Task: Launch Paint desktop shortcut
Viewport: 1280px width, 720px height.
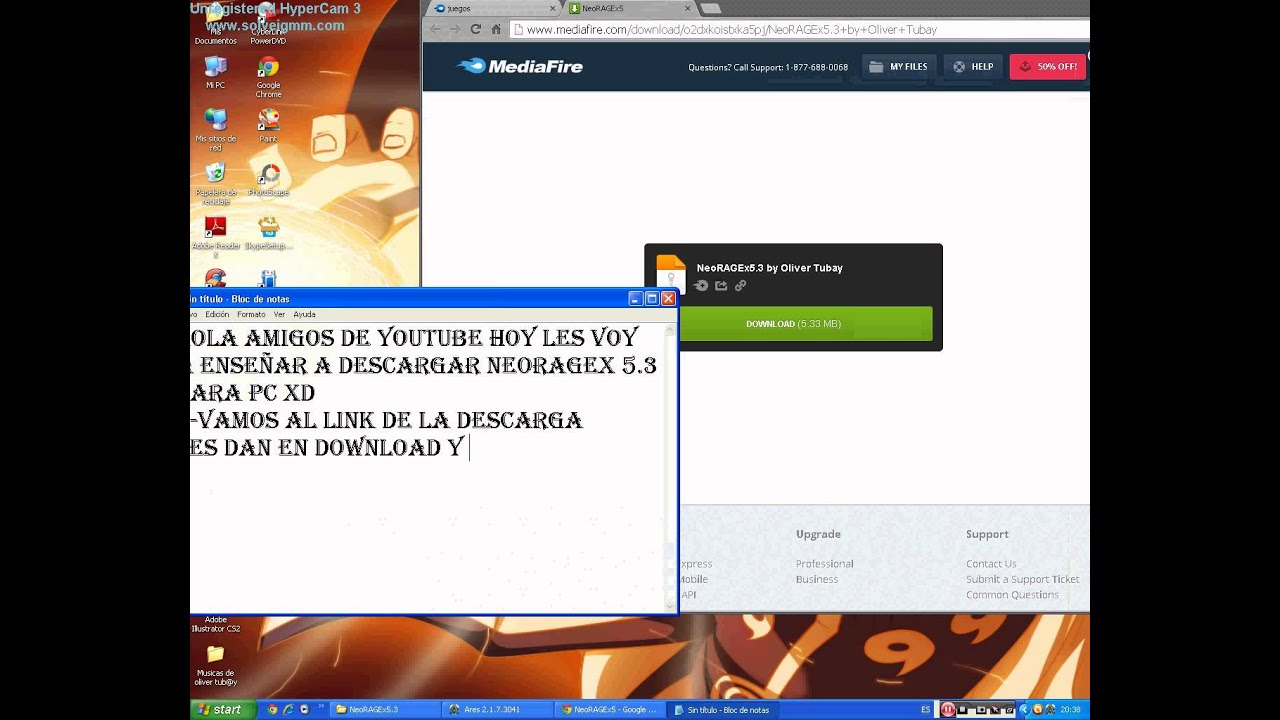Action: pyautogui.click(x=268, y=126)
